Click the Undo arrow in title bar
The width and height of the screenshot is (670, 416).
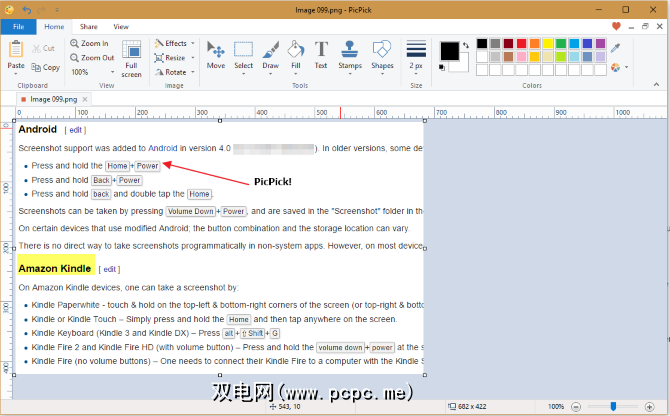pos(27,9)
